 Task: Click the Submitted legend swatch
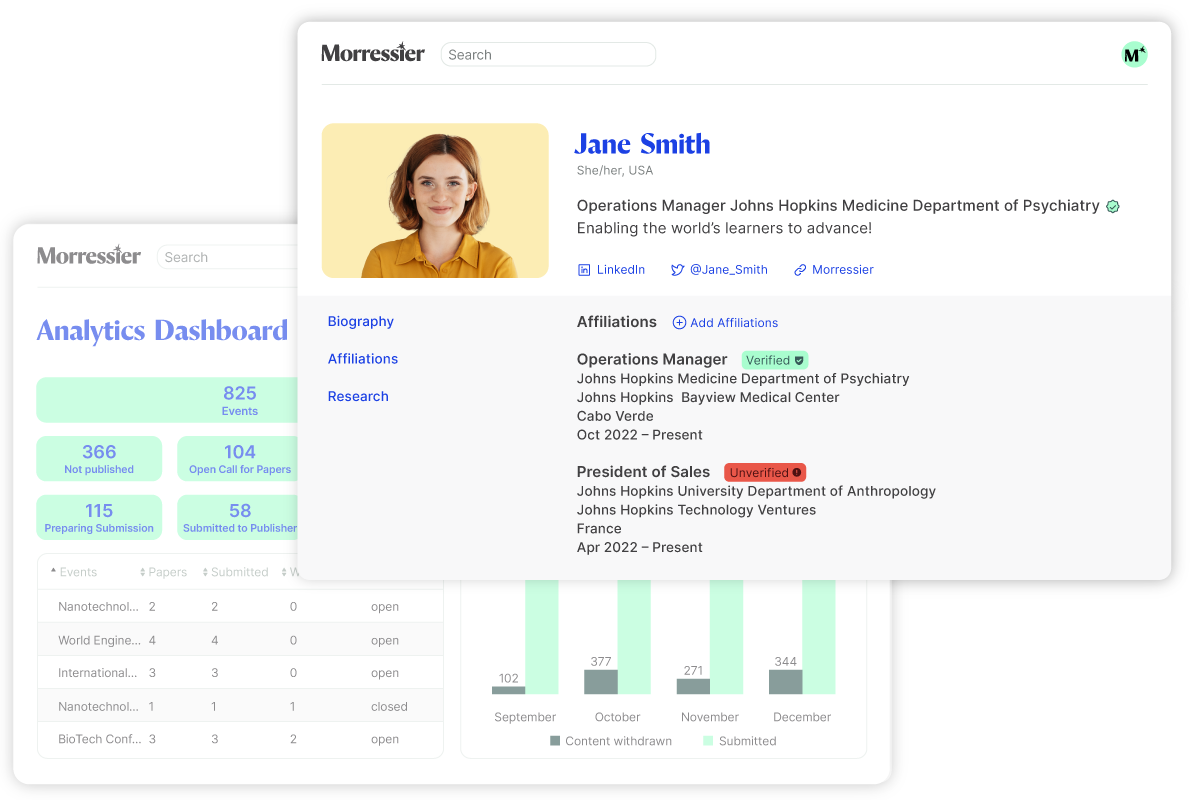(708, 741)
